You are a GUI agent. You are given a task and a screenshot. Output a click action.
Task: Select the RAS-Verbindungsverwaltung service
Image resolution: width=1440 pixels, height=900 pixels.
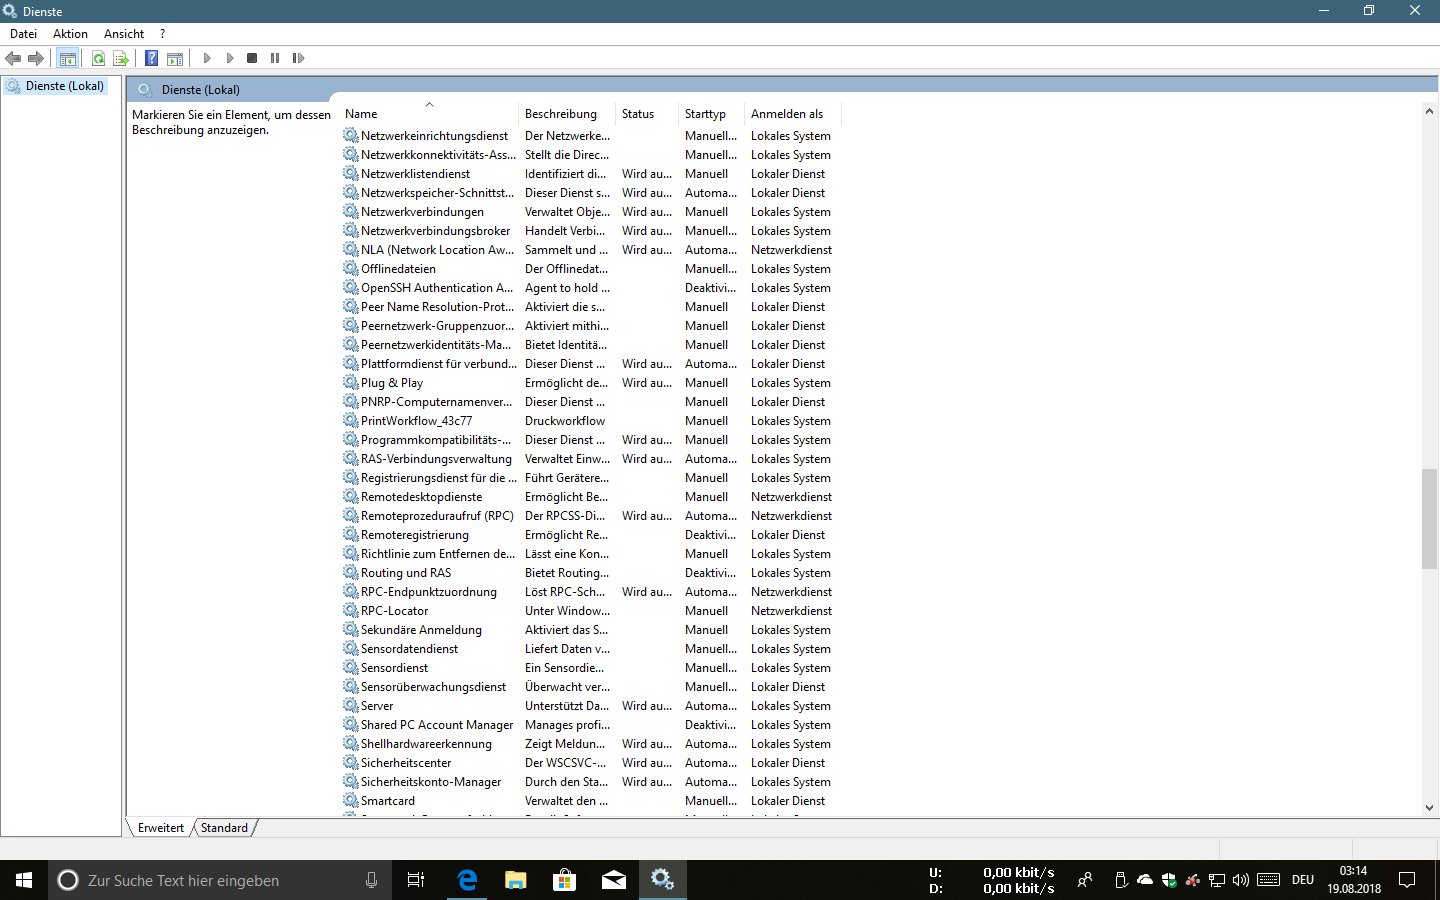[x=436, y=459]
